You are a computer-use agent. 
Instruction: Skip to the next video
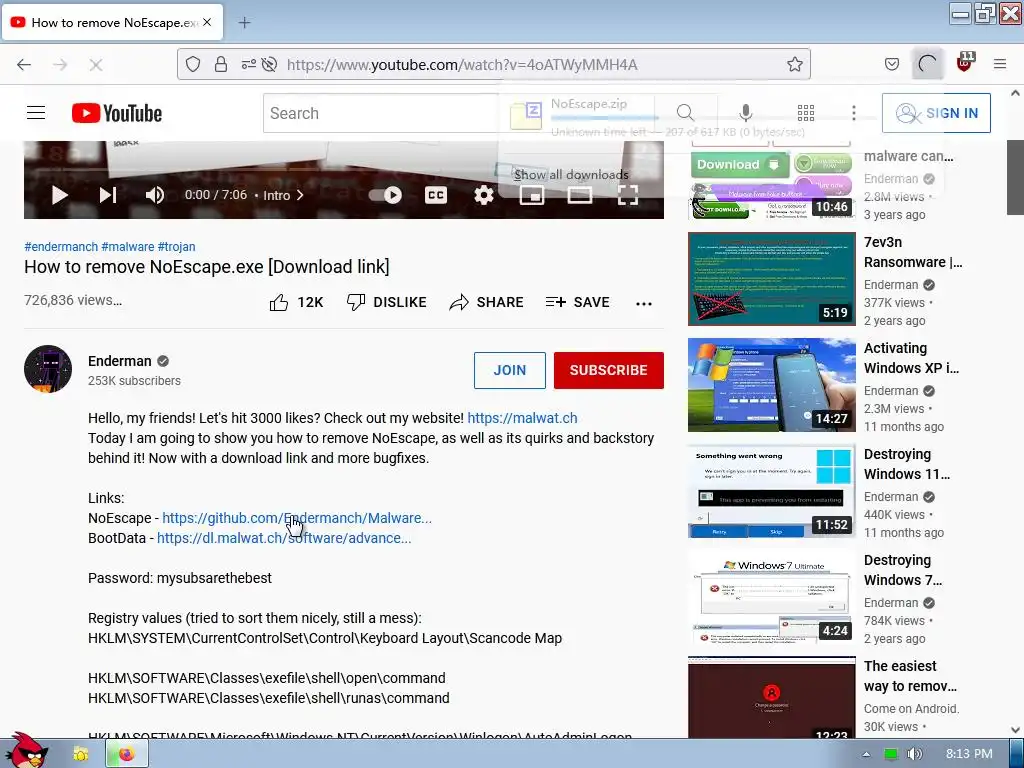108,195
